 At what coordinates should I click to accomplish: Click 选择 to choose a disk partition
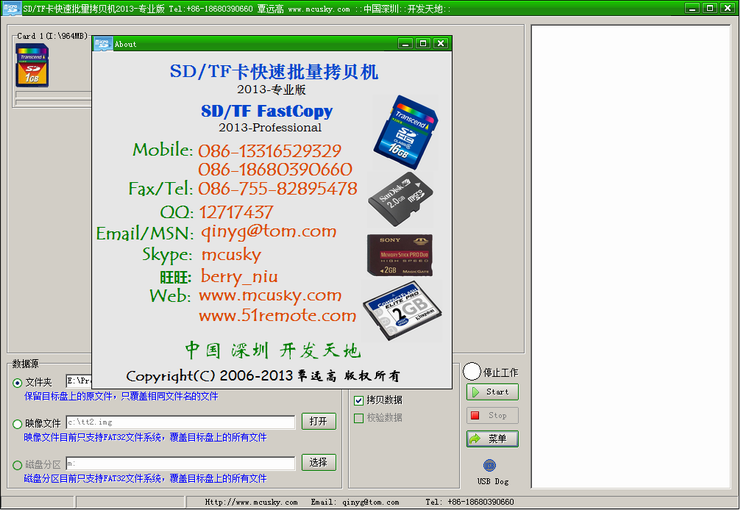[x=318, y=462]
